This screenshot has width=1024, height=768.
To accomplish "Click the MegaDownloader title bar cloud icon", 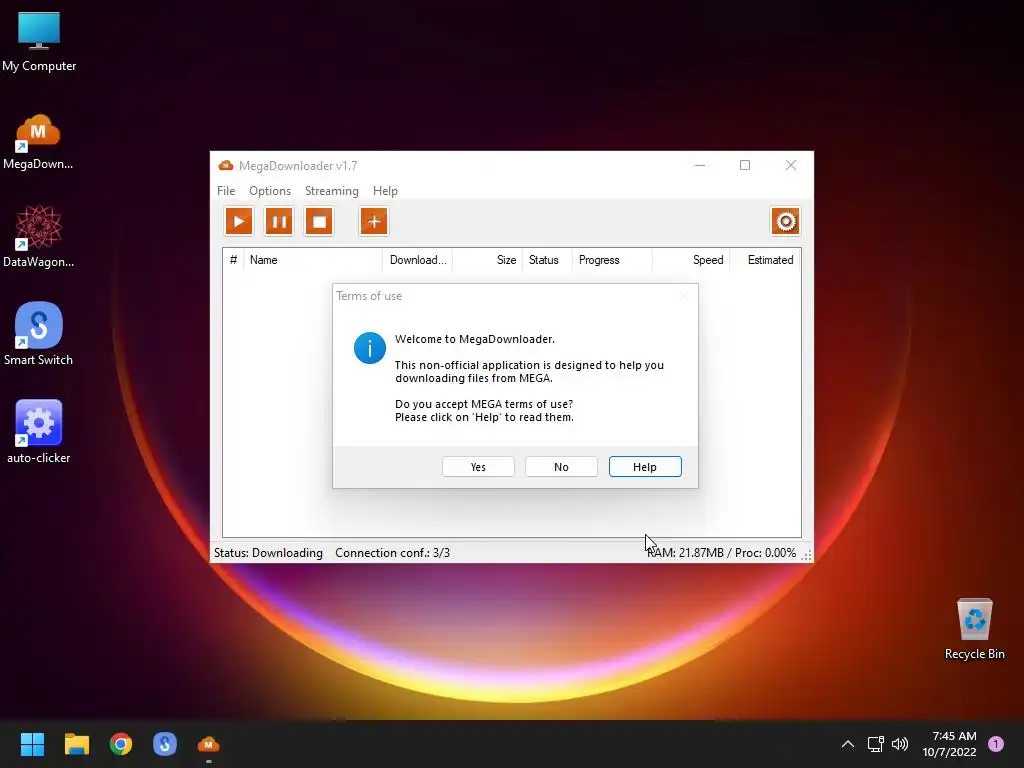I will (x=225, y=165).
